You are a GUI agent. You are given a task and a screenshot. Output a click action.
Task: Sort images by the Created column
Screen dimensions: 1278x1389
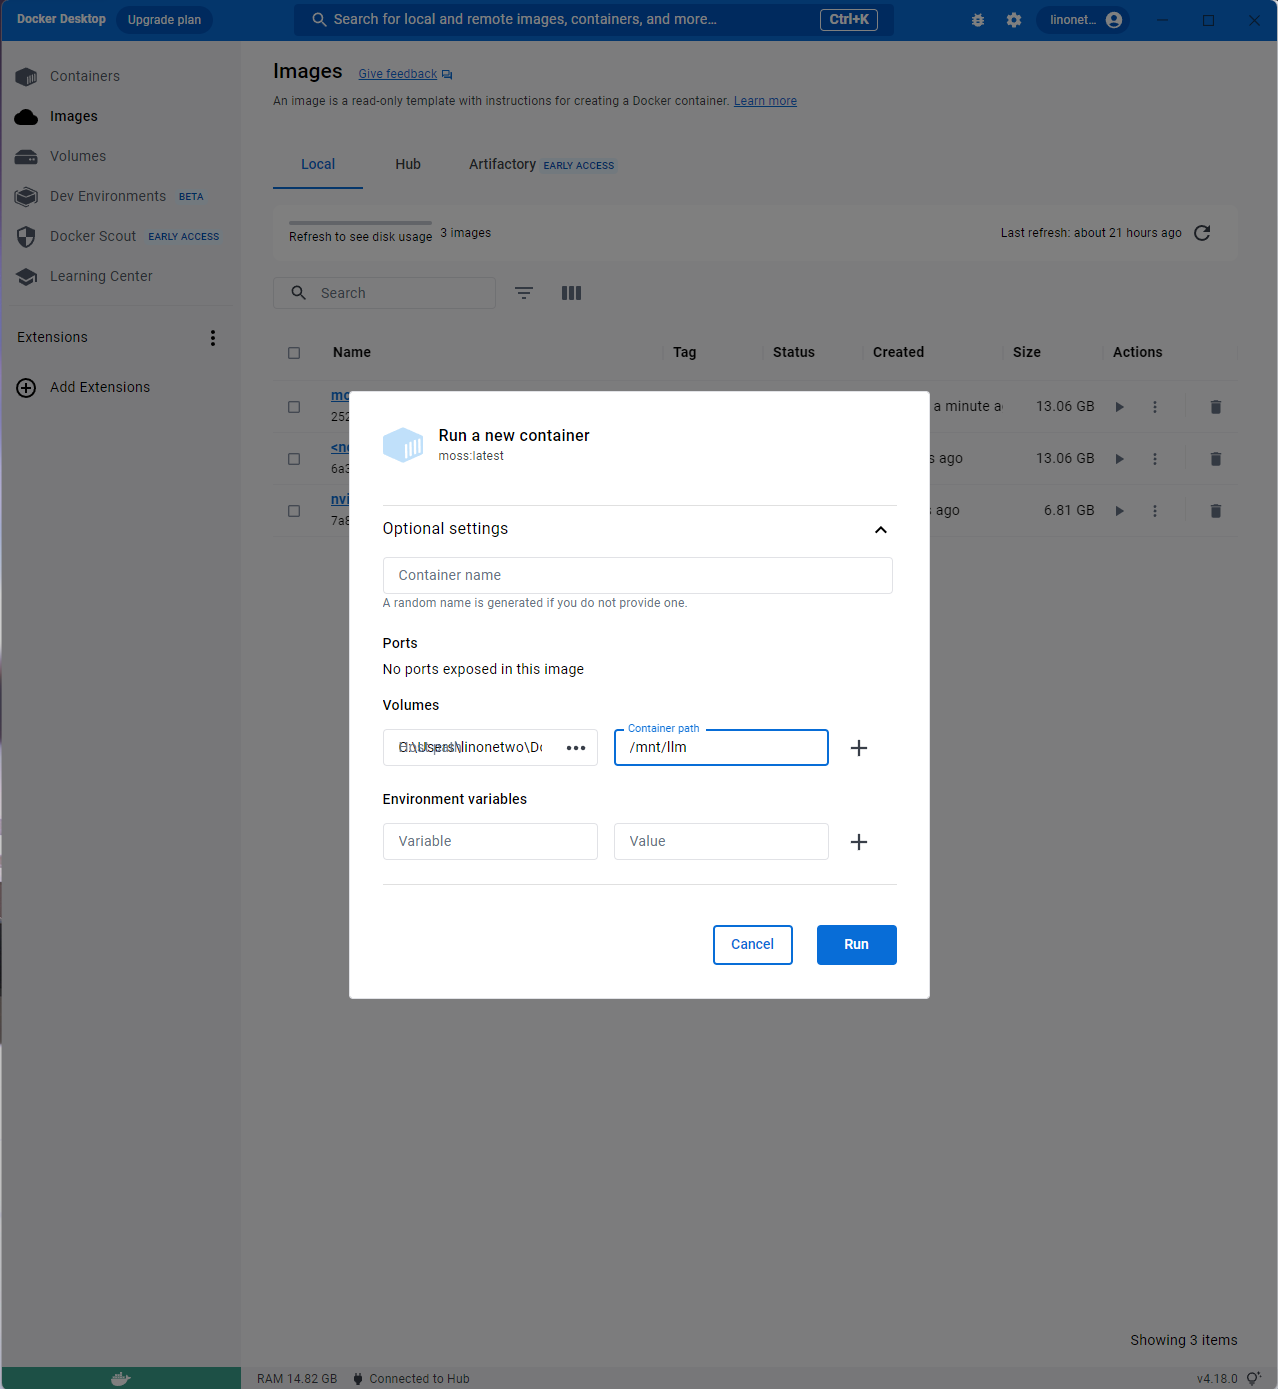(x=898, y=353)
